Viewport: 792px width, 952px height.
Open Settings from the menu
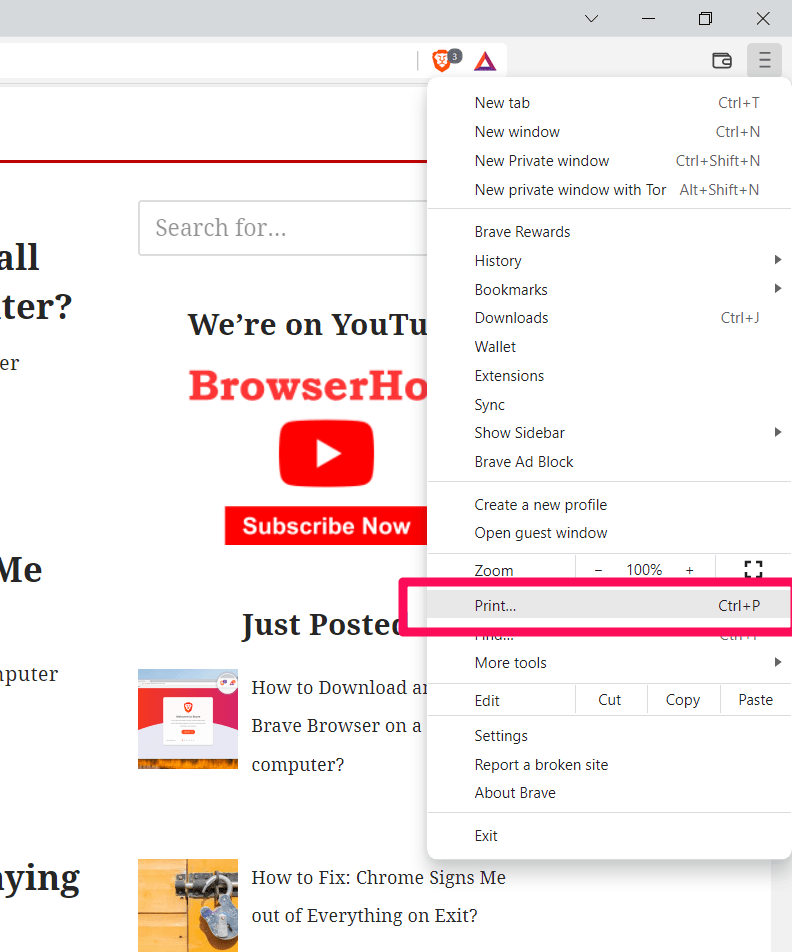(x=609, y=736)
